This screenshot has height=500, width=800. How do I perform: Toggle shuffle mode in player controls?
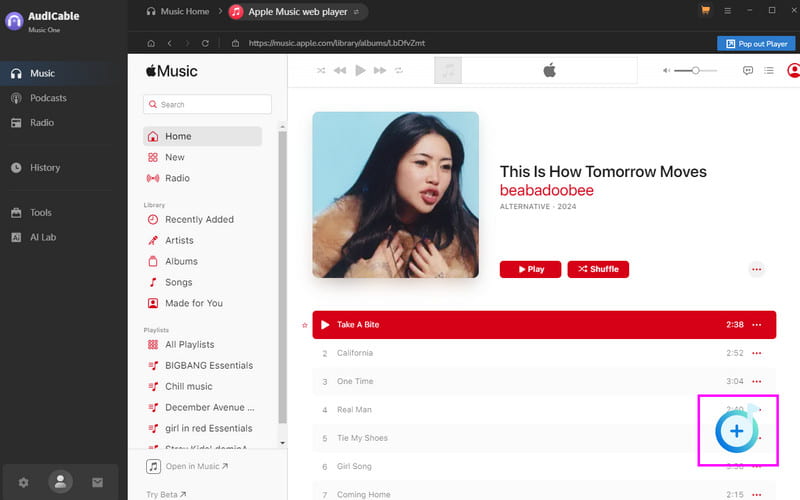321,71
